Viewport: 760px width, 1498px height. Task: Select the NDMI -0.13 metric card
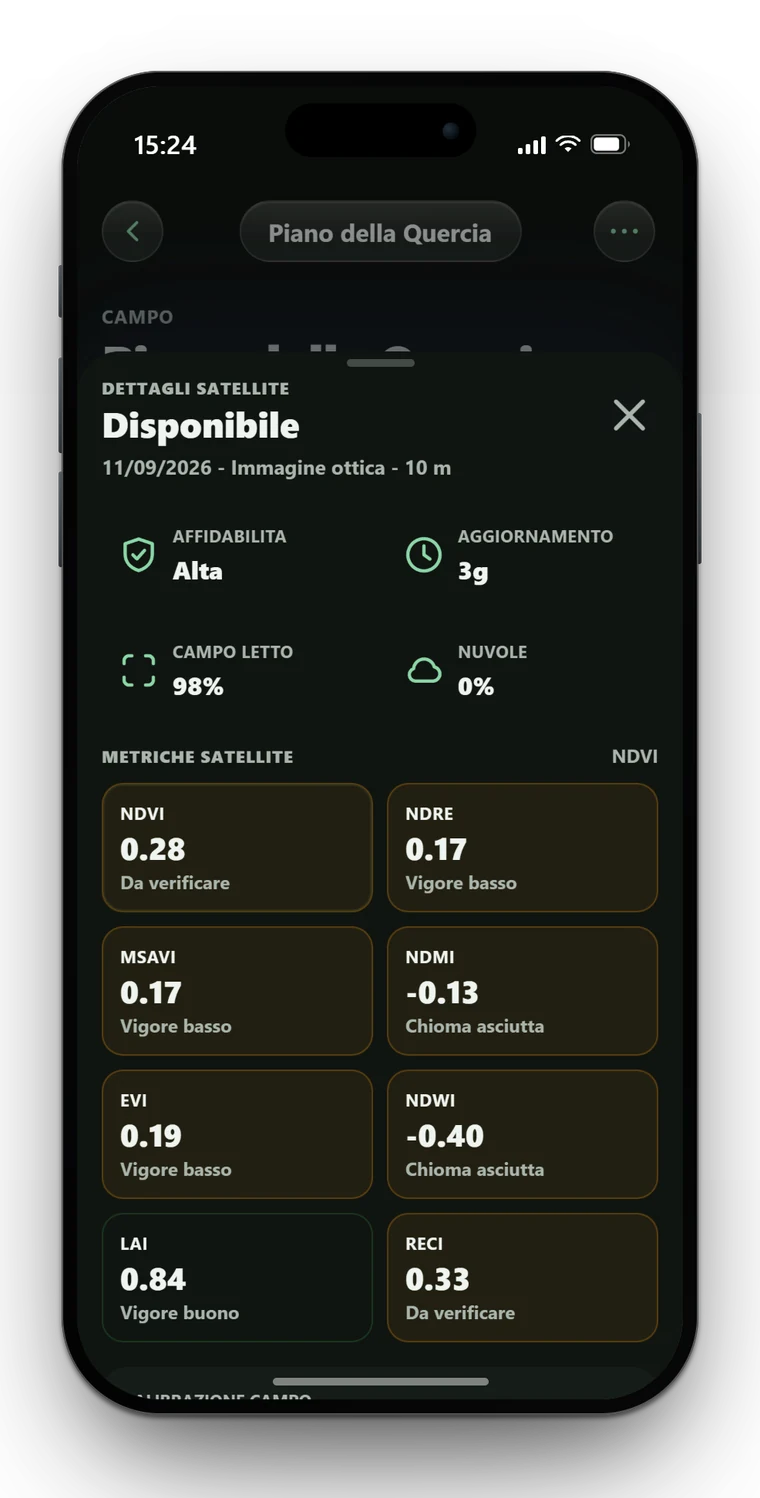pos(522,991)
